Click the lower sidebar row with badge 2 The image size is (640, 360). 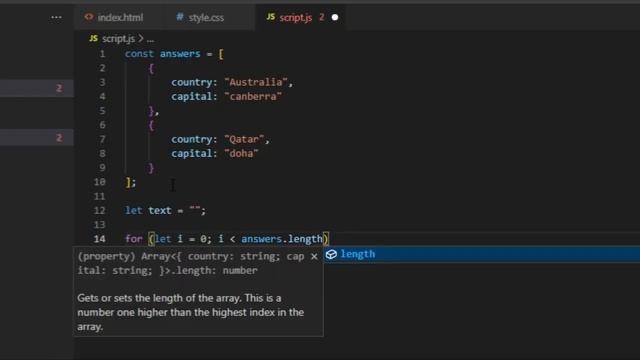pos(37,138)
